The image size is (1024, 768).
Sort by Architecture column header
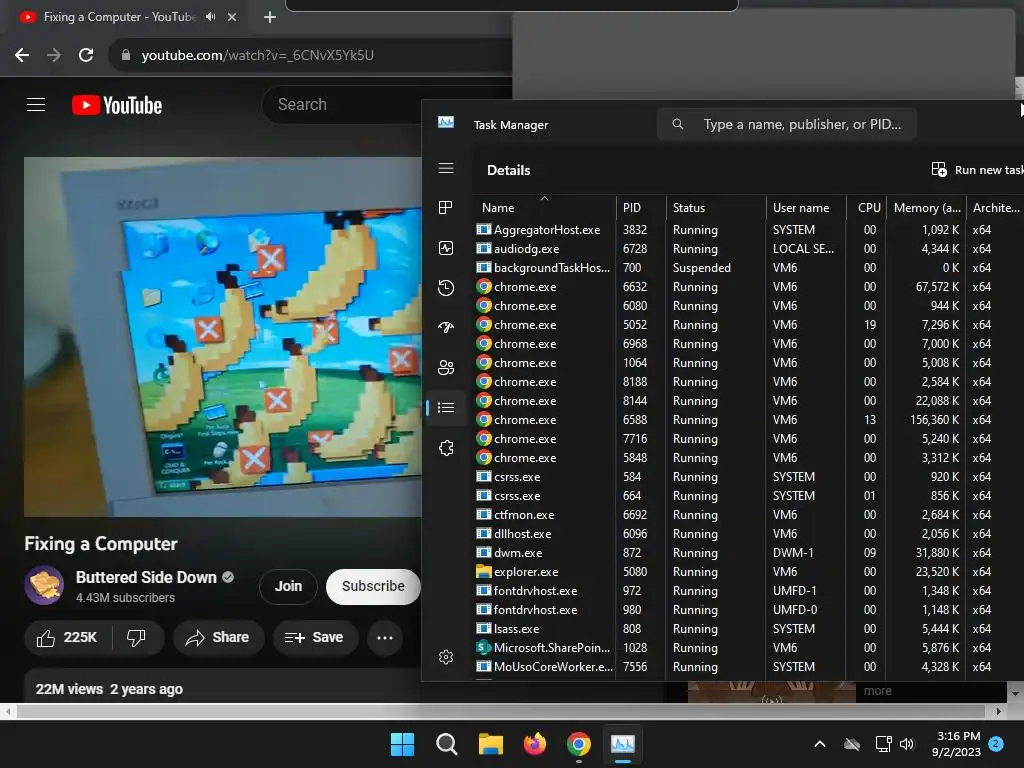[995, 208]
